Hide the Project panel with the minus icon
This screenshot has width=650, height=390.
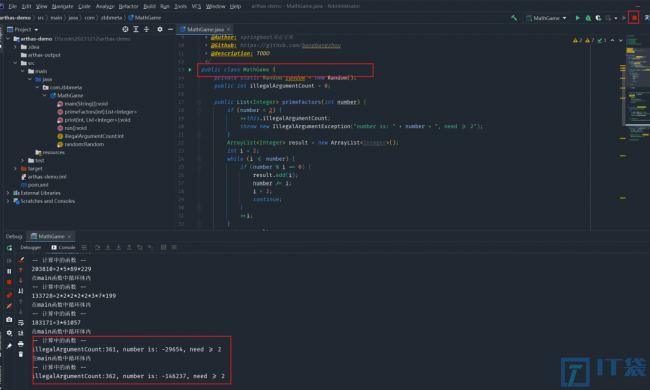click(170, 29)
